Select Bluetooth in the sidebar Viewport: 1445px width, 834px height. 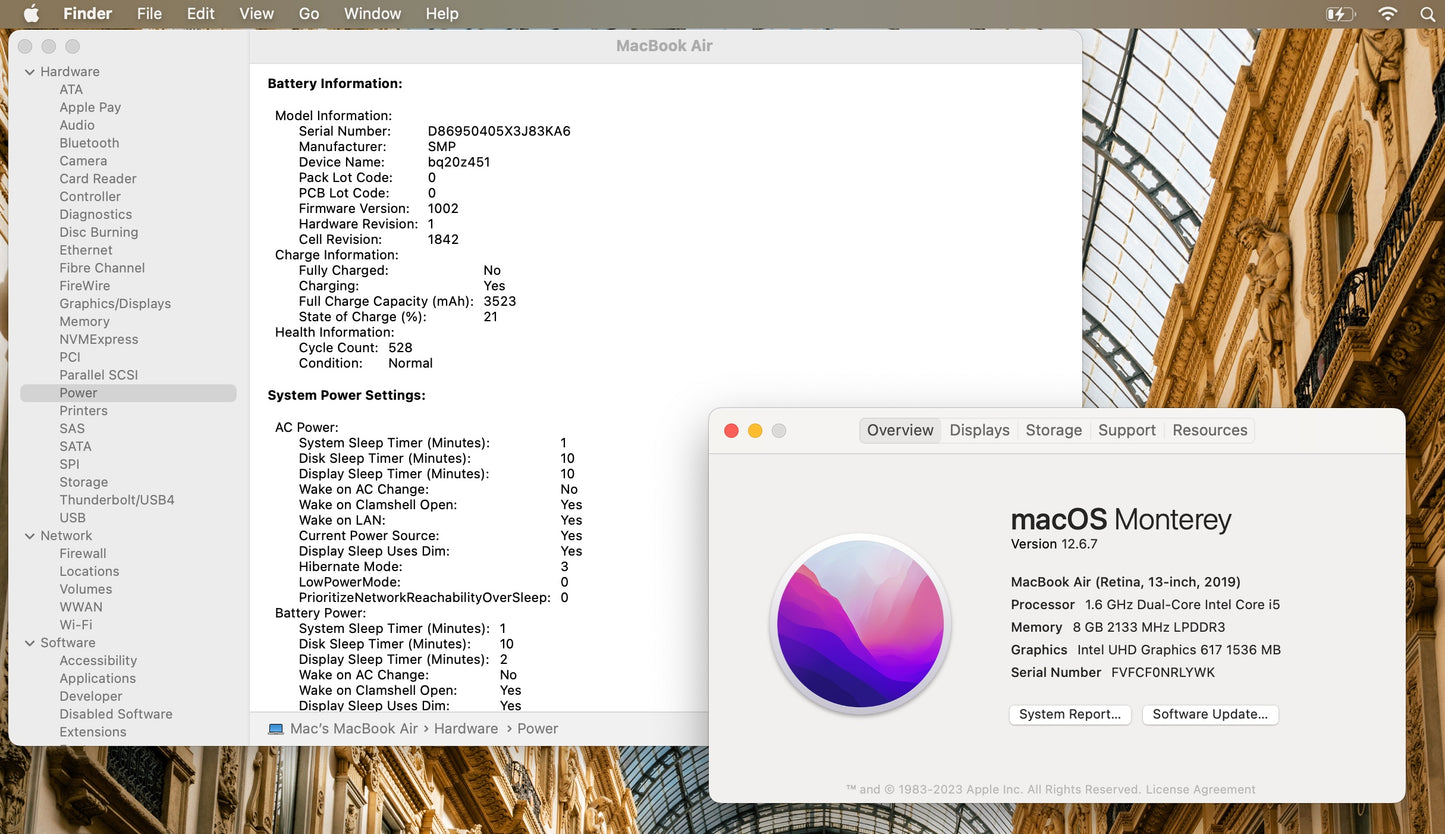[x=89, y=143]
